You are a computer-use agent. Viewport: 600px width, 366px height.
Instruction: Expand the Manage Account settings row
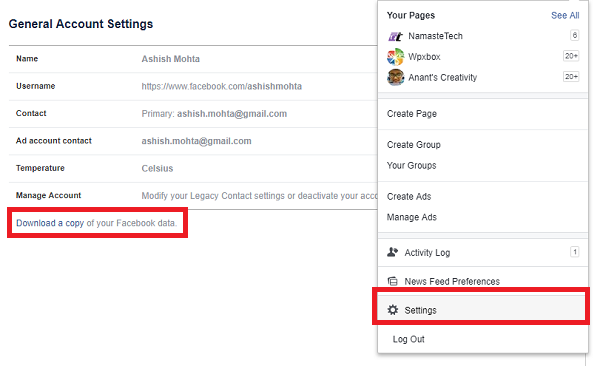click(193, 196)
